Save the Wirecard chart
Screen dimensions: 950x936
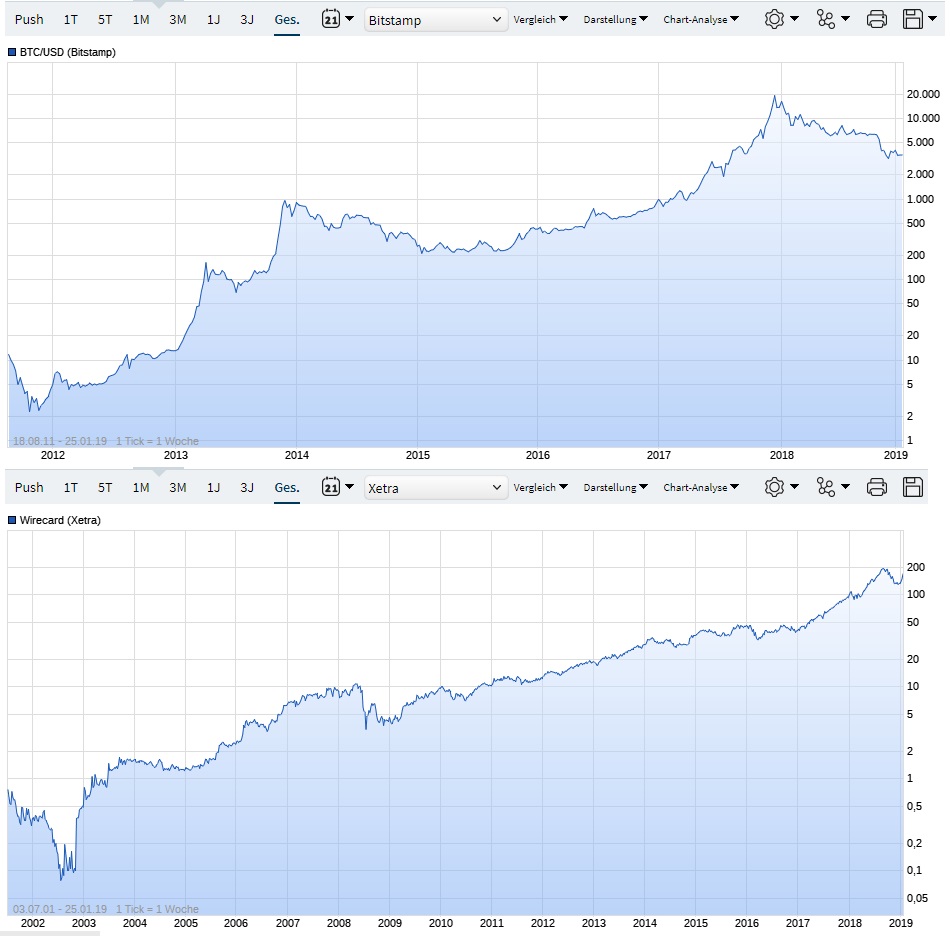click(912, 487)
